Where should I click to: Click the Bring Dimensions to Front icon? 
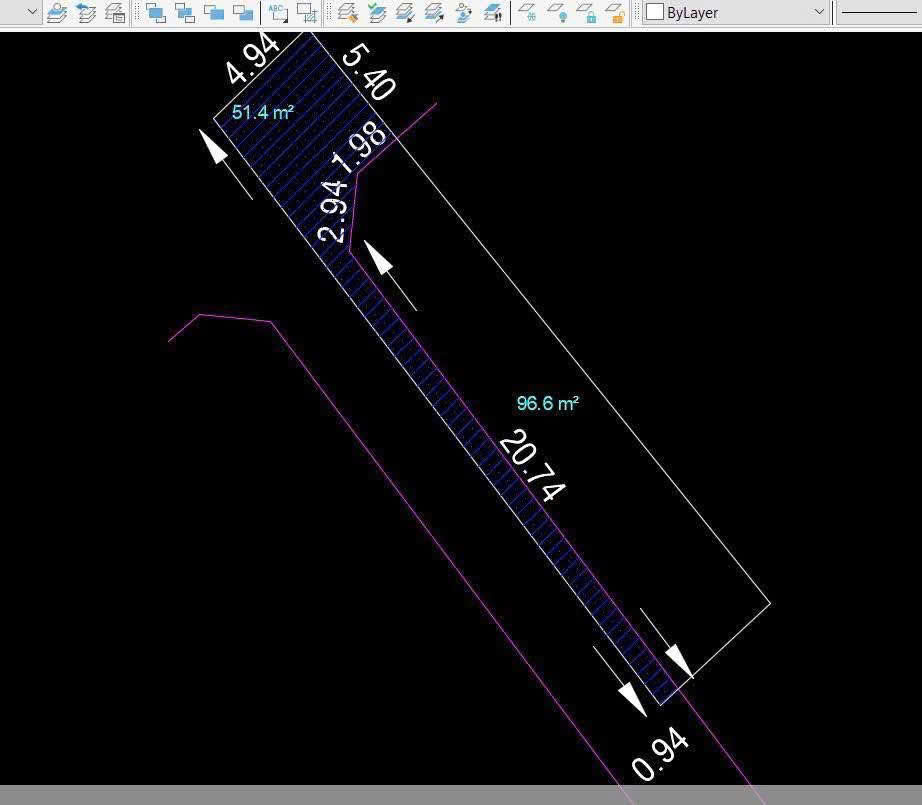tap(307, 13)
